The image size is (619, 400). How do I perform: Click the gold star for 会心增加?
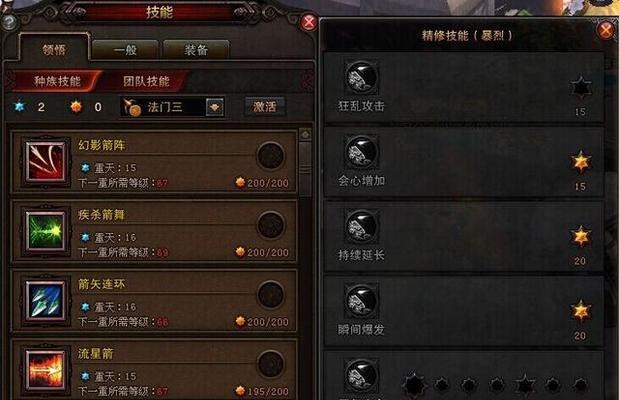(581, 162)
